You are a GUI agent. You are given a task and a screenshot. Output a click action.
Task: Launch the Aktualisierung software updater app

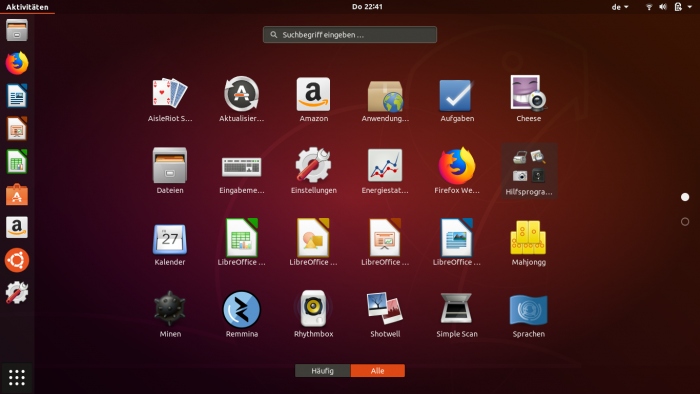click(242, 99)
